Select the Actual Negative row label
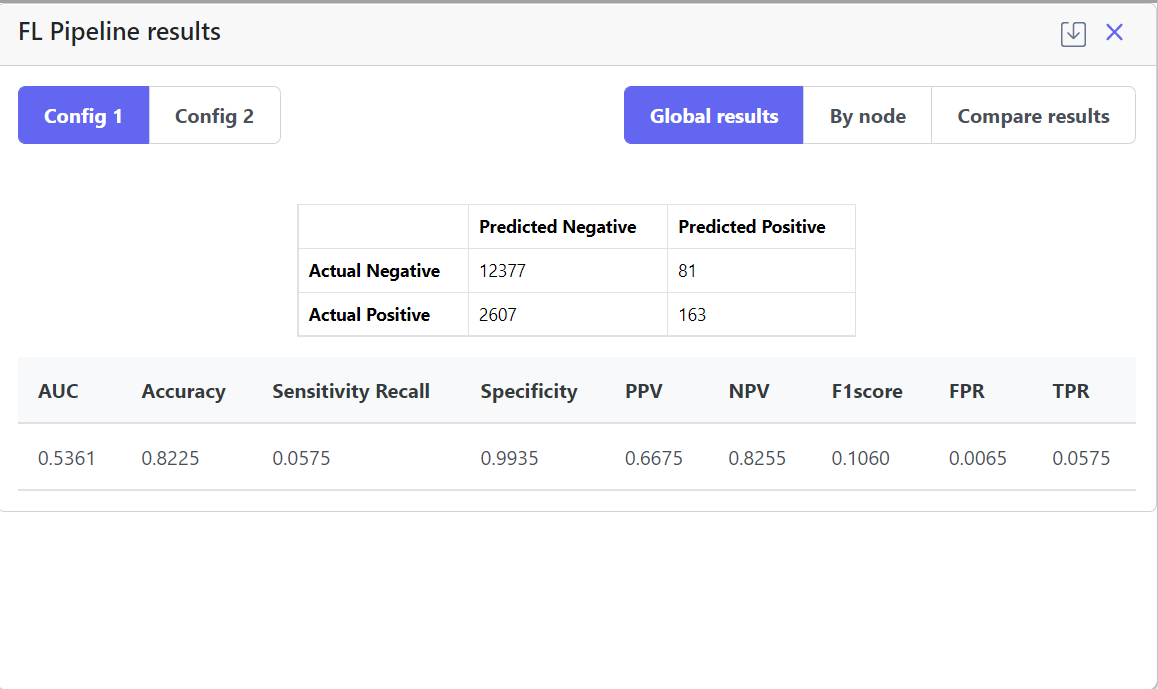 point(374,271)
